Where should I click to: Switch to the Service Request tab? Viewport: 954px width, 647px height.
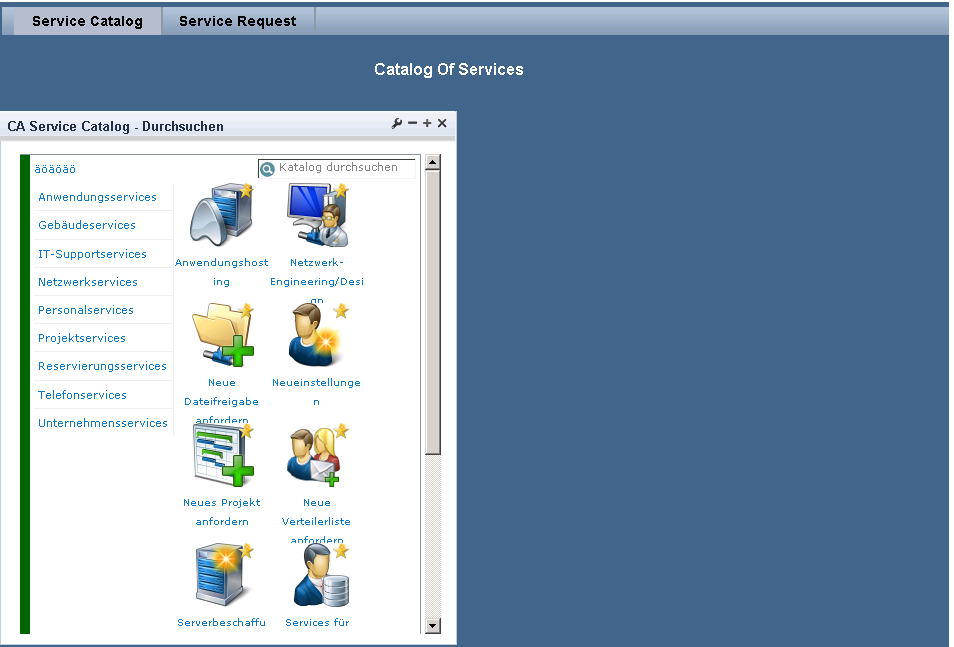pos(237,21)
